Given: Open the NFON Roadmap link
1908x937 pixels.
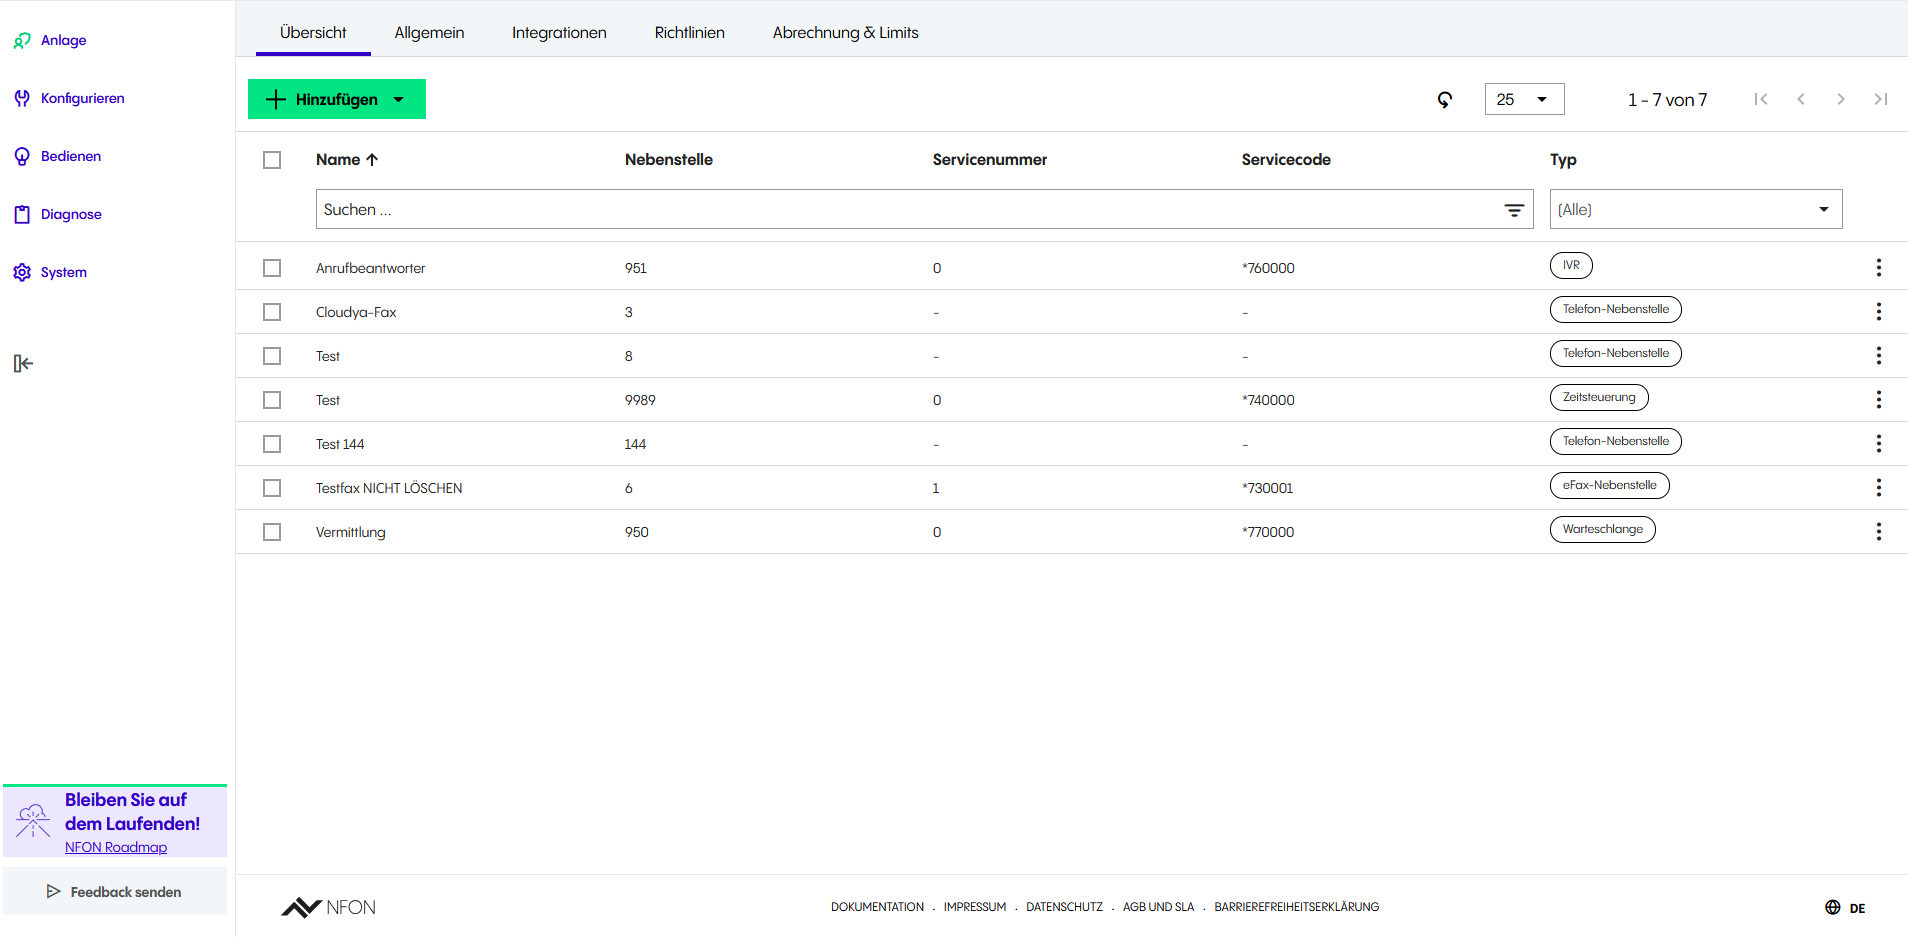Looking at the screenshot, I should [x=116, y=847].
